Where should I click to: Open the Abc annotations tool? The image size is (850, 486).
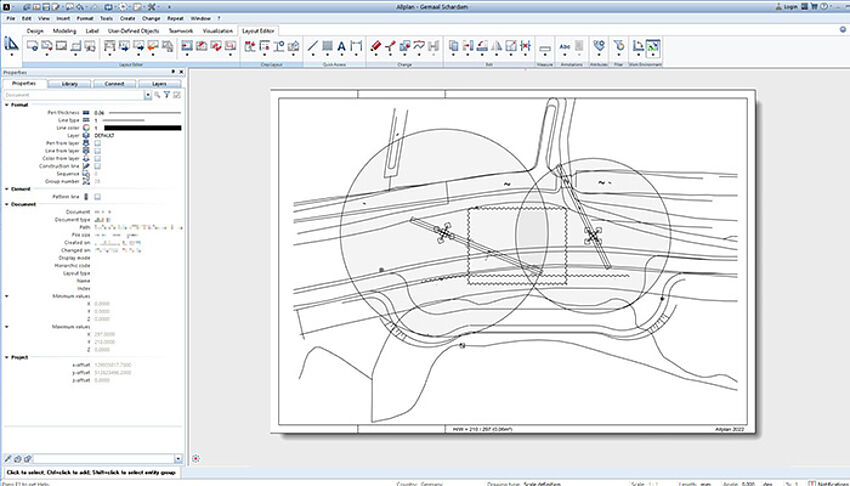coord(565,46)
